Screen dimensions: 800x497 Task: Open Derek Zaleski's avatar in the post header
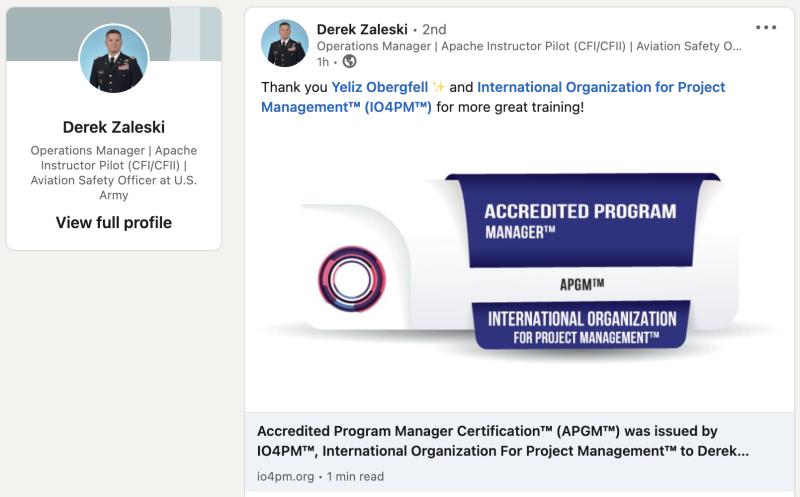(x=285, y=43)
